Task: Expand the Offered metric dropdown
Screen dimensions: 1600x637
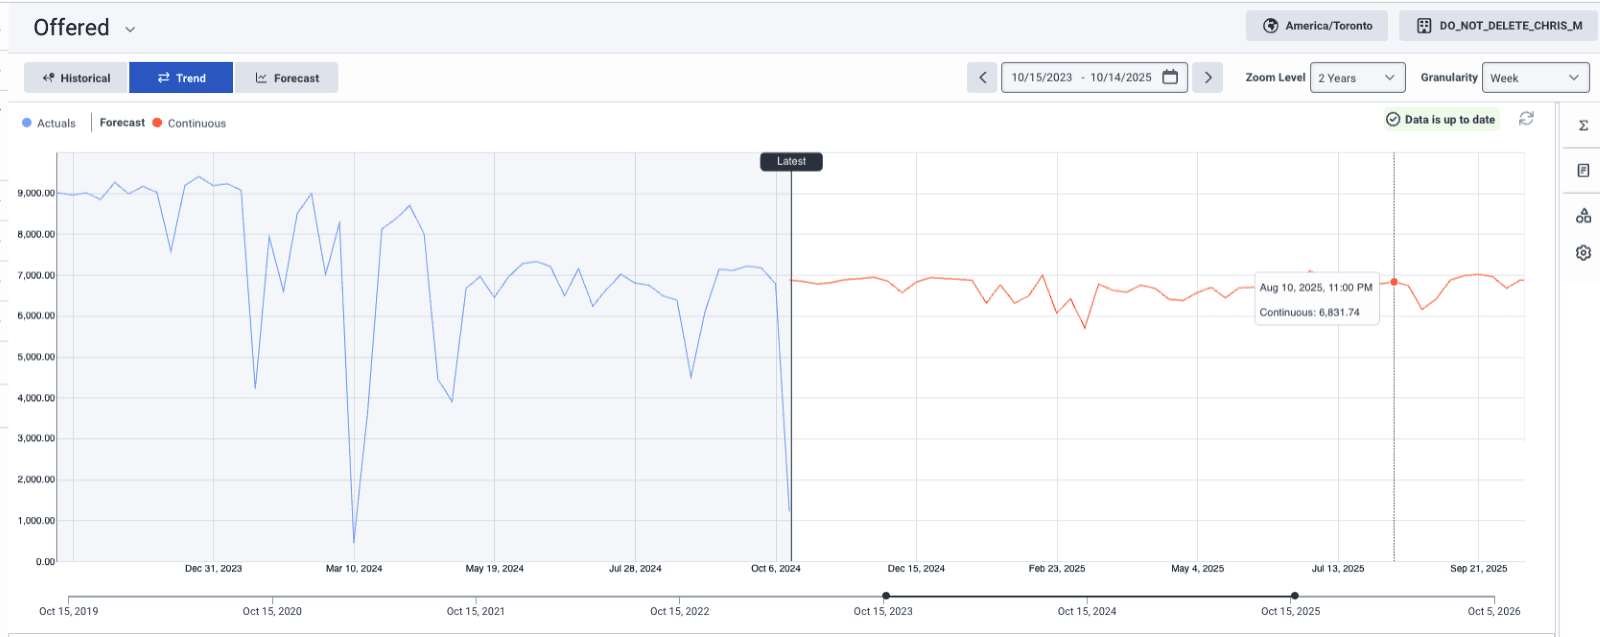Action: (x=130, y=29)
